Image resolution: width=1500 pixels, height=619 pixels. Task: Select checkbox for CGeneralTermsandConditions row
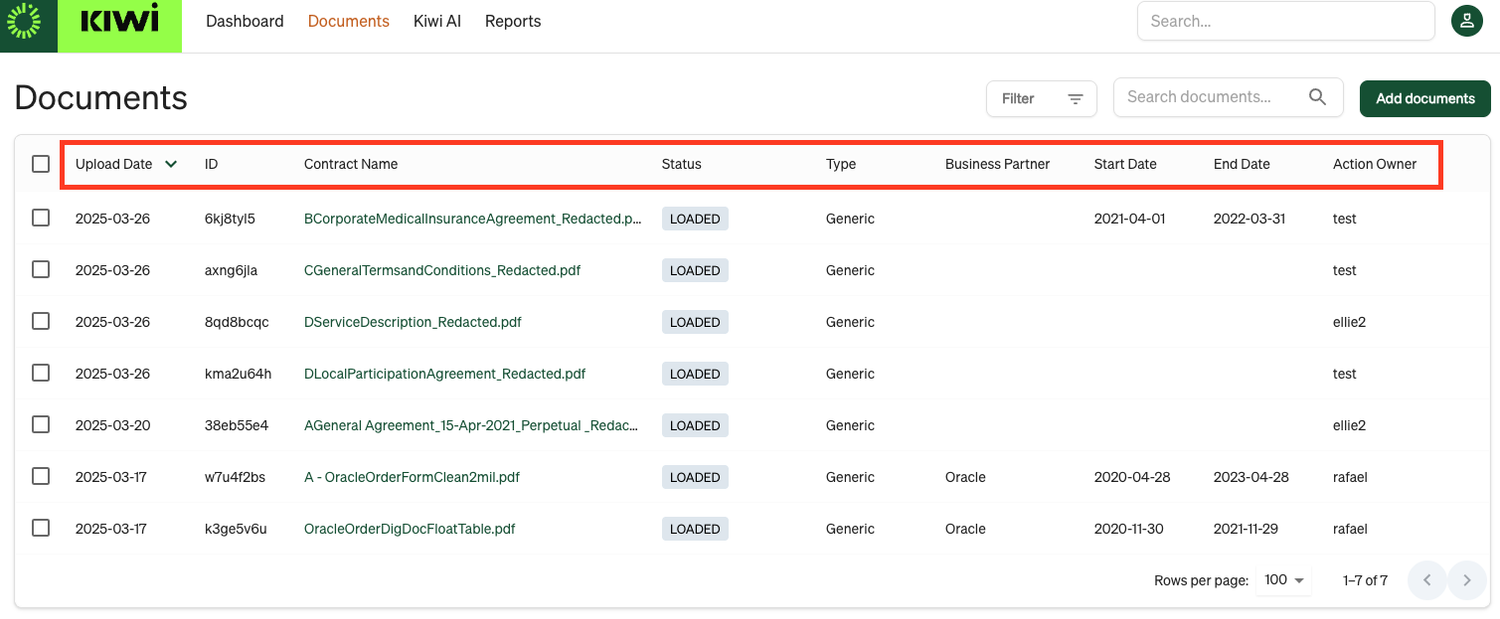pyautogui.click(x=41, y=270)
